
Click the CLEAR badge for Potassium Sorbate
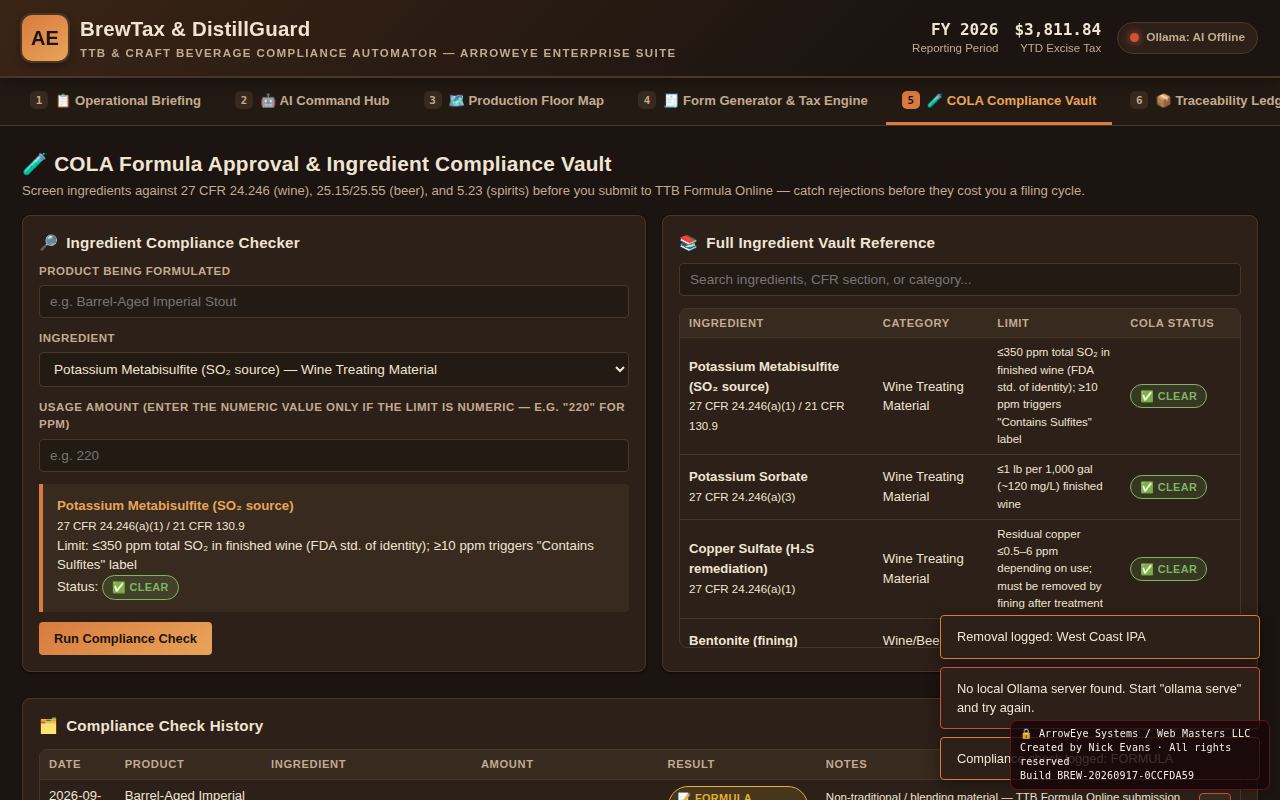(x=1168, y=487)
